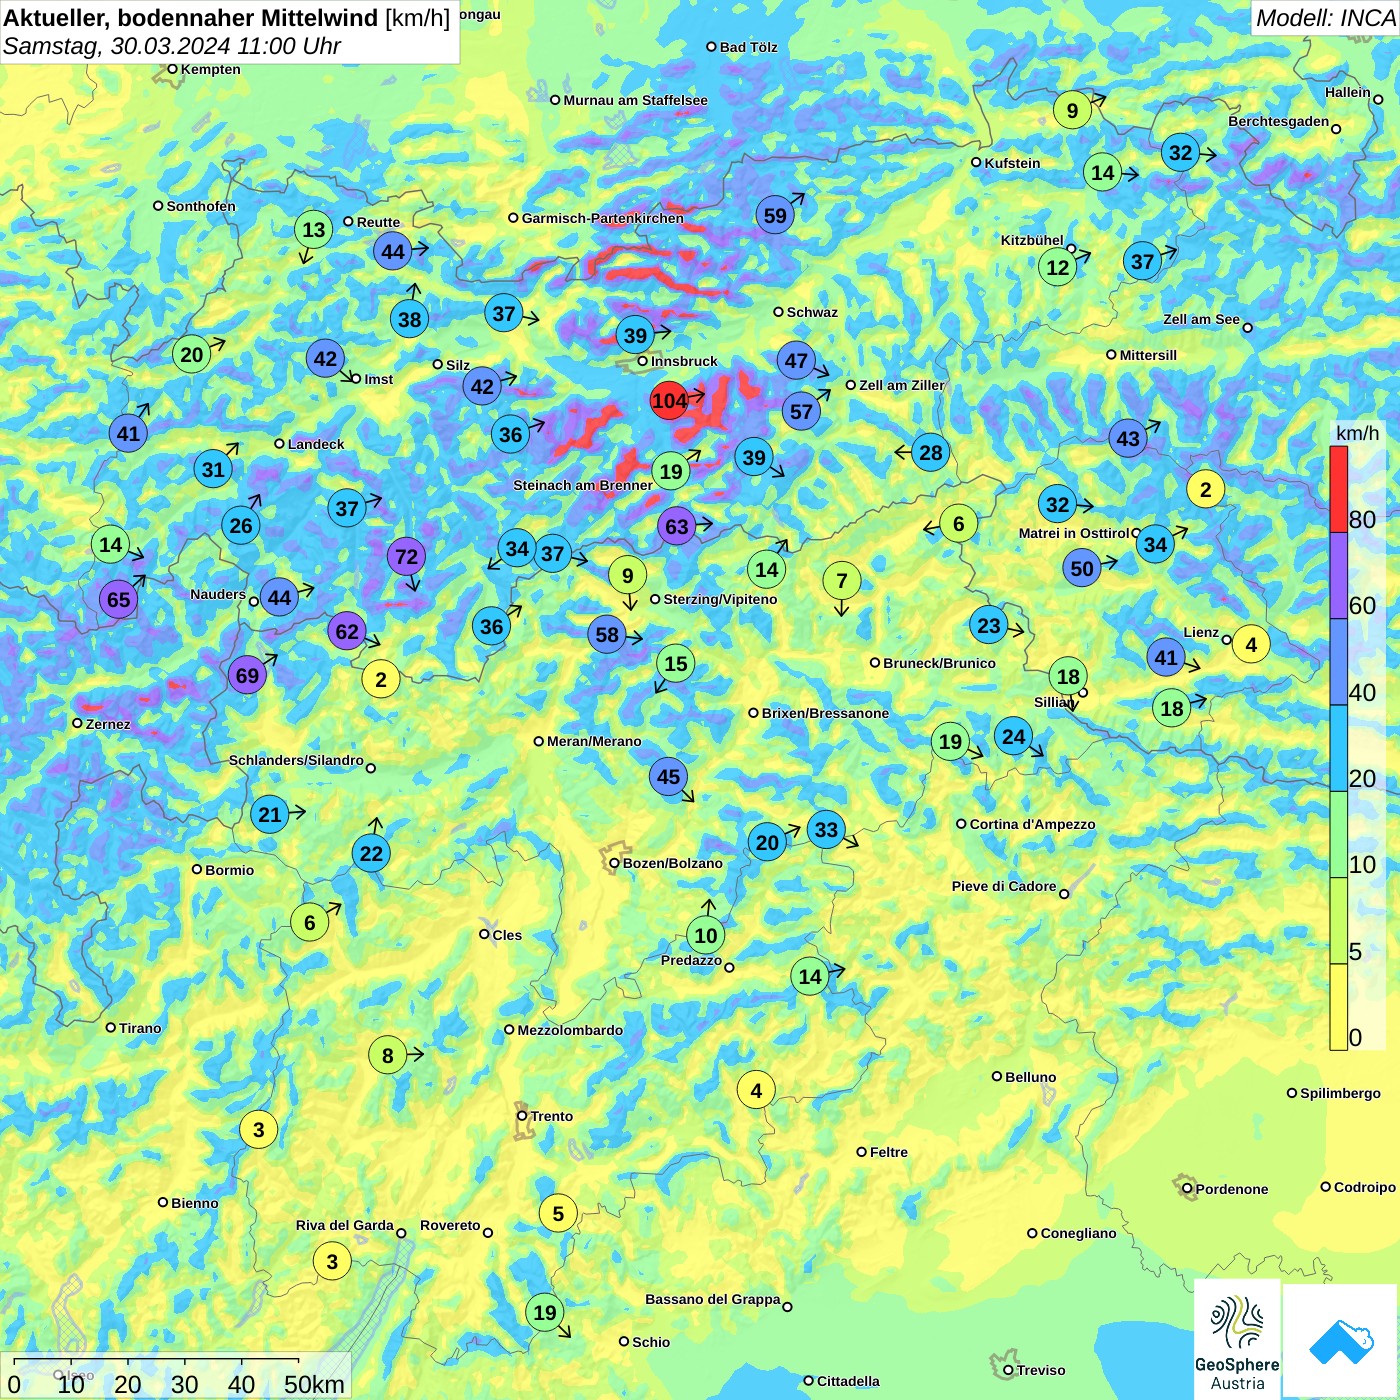Select the green 10–20 legend segment

(x=1339, y=835)
